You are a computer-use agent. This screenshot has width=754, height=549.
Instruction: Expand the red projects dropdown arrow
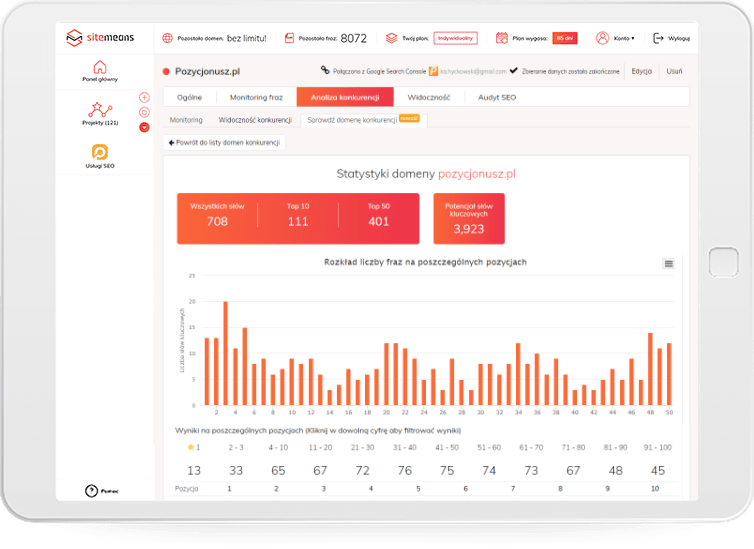pos(144,127)
